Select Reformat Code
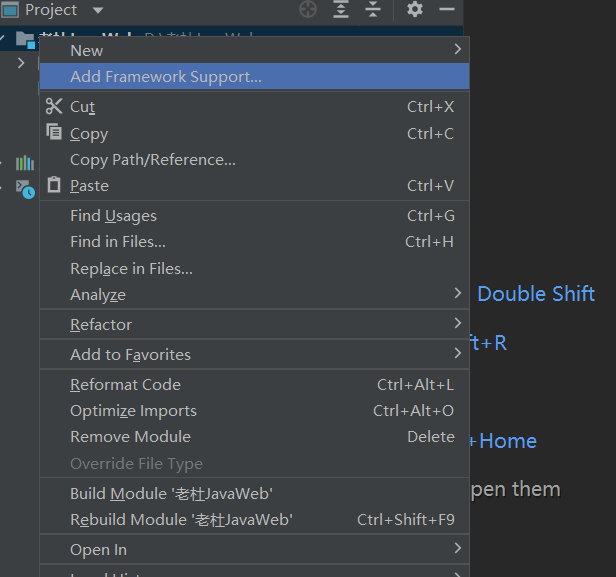616x577 pixels. click(x=125, y=385)
